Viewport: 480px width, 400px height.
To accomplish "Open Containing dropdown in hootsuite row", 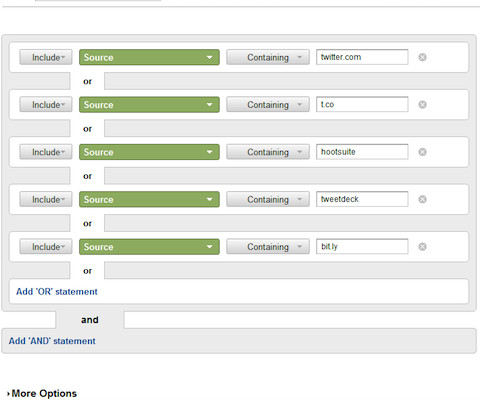I will pos(268,152).
